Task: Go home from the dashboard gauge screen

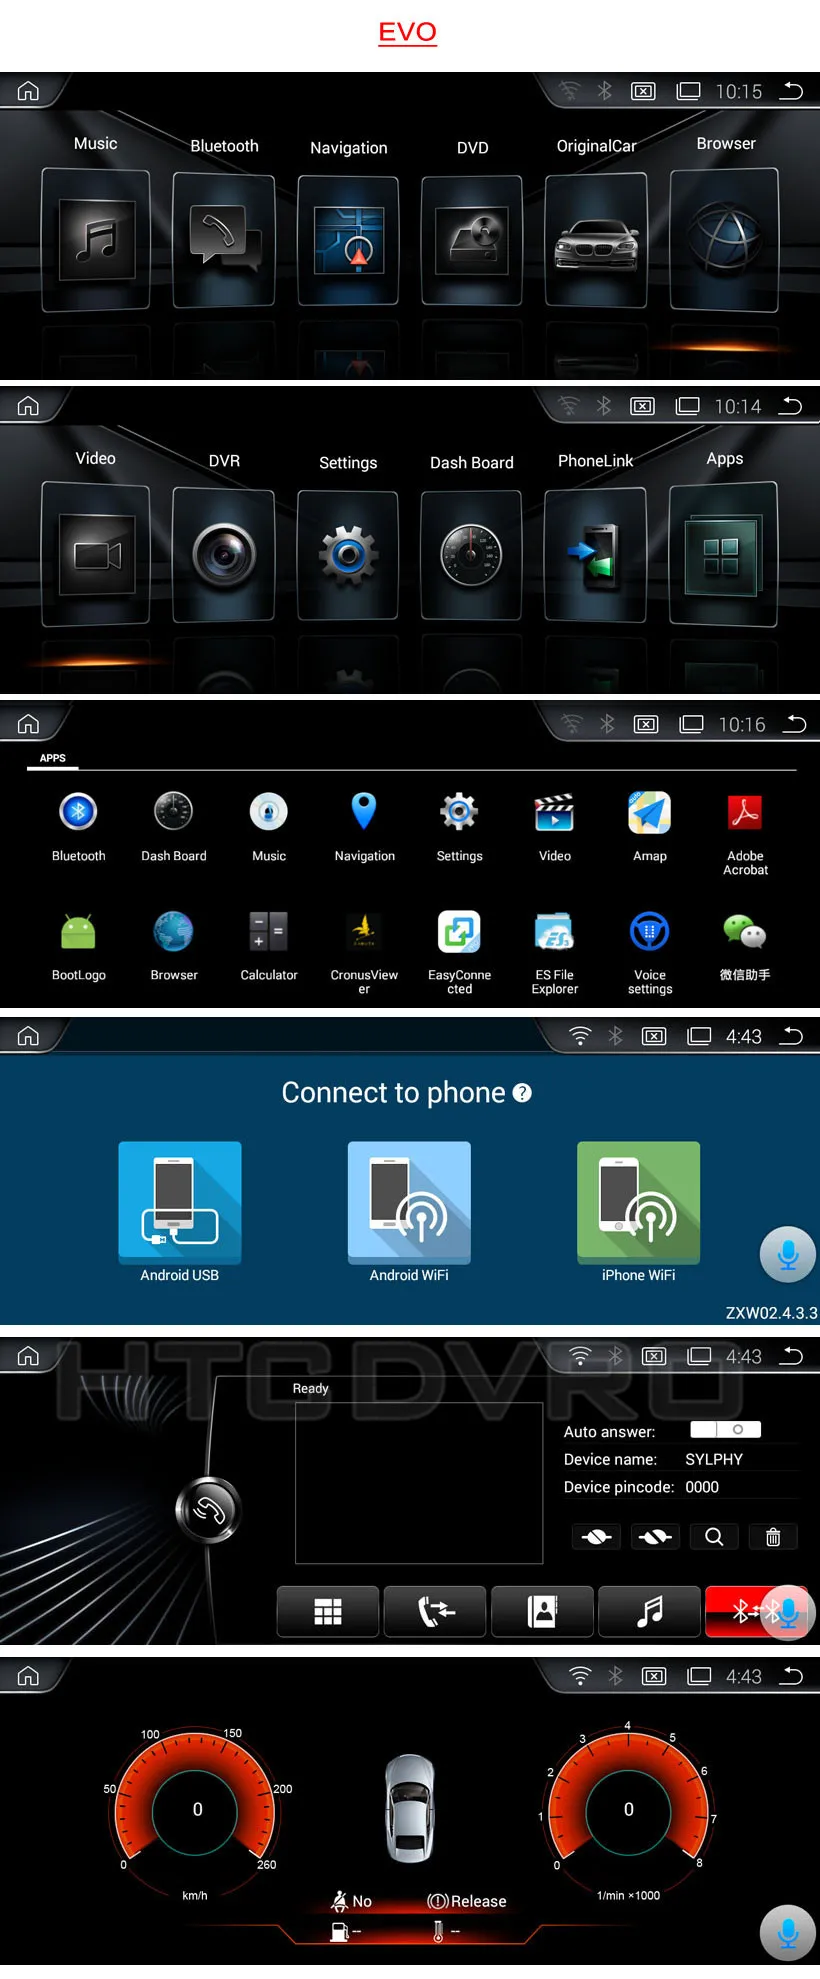Action: tap(28, 1676)
